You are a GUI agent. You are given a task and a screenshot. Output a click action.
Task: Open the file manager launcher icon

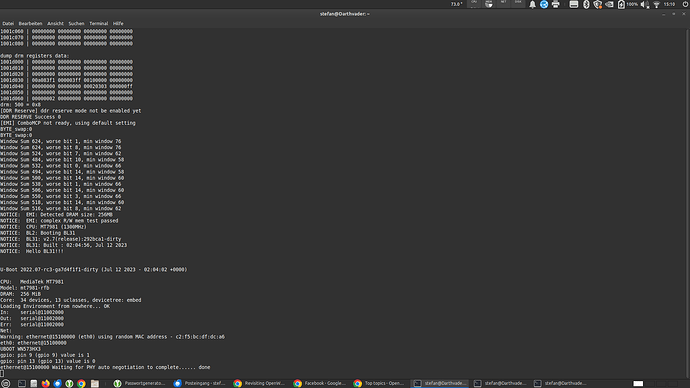[x=95, y=384]
